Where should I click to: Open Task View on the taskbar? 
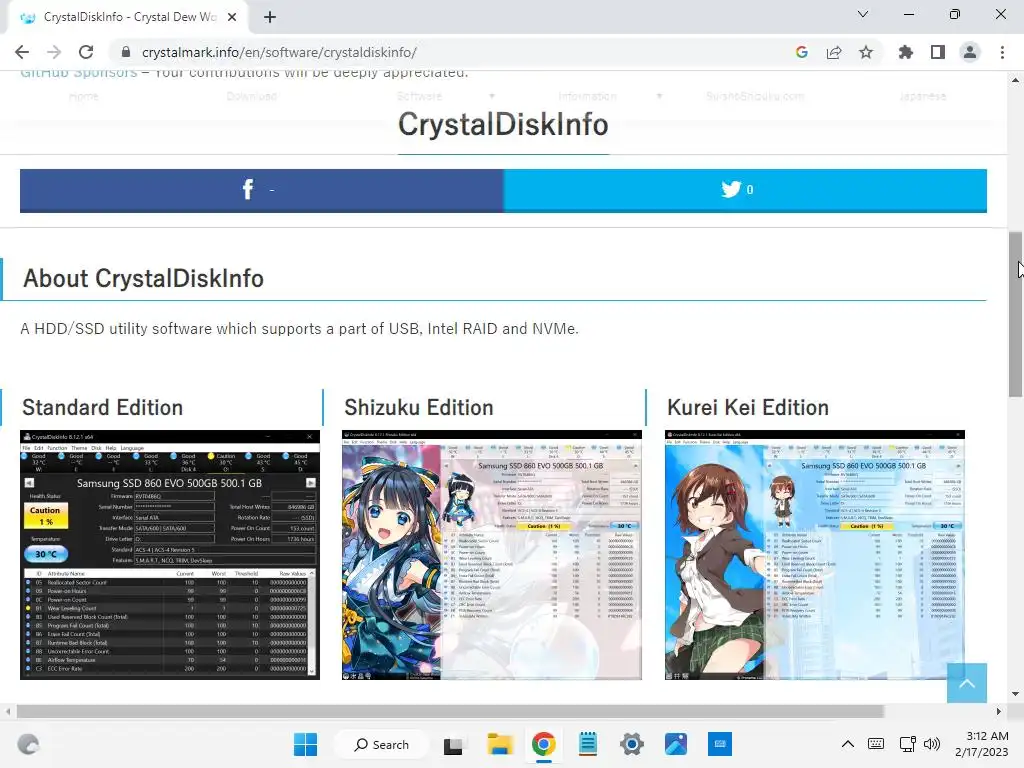(x=453, y=745)
